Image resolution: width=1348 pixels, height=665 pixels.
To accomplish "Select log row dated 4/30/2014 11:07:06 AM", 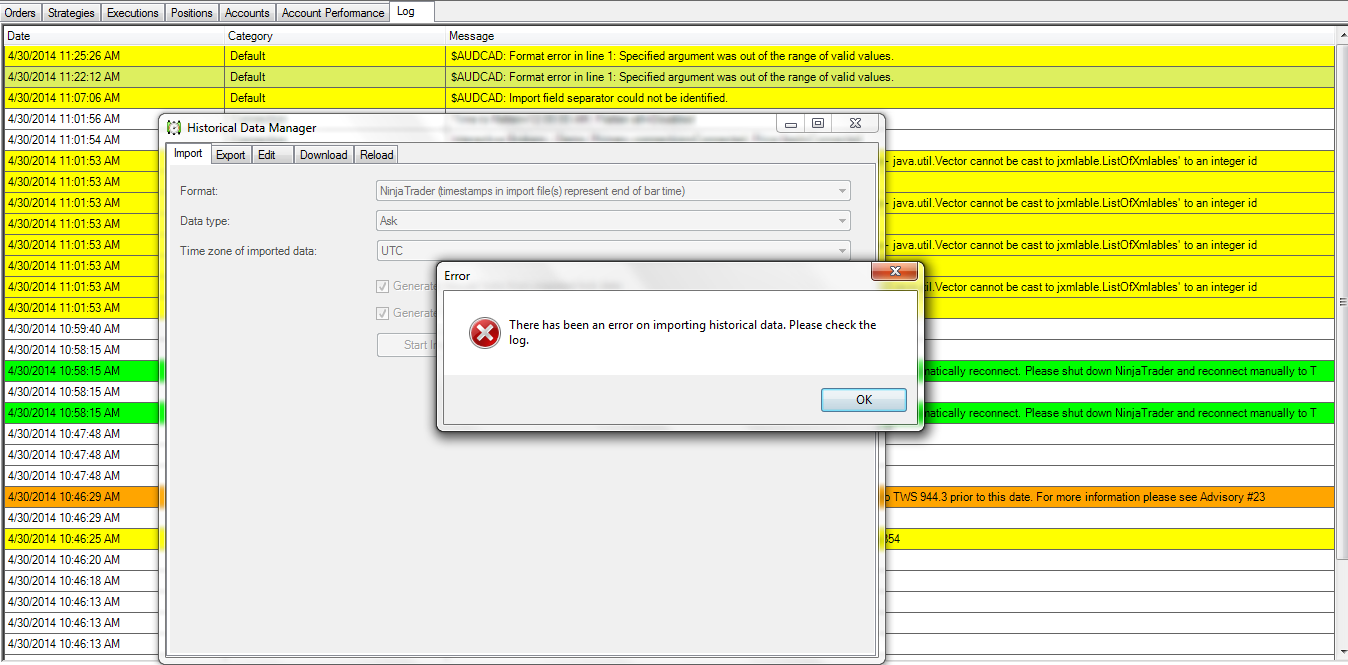I will [669, 98].
